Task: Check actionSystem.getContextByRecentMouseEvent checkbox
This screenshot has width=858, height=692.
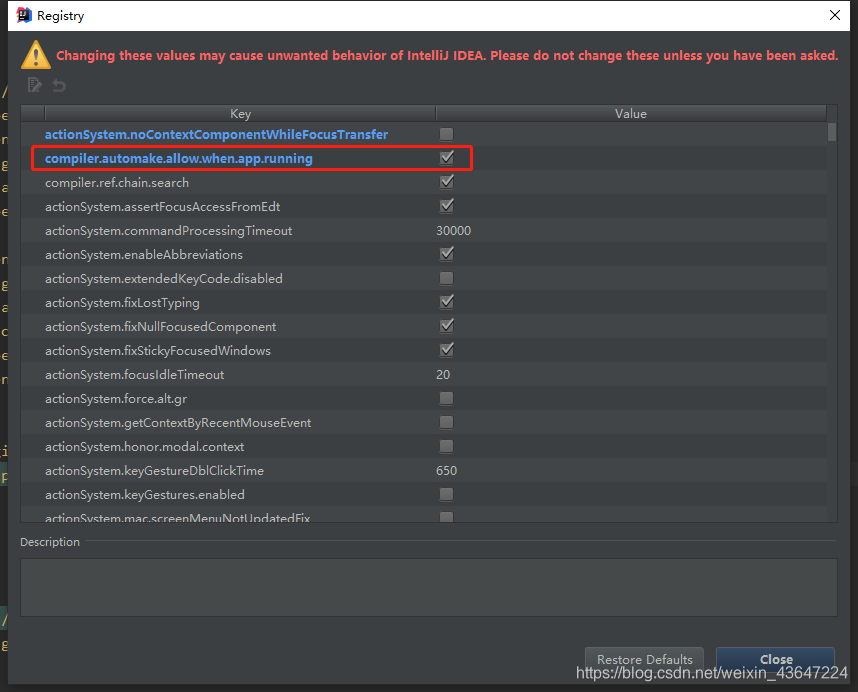Action: point(447,422)
